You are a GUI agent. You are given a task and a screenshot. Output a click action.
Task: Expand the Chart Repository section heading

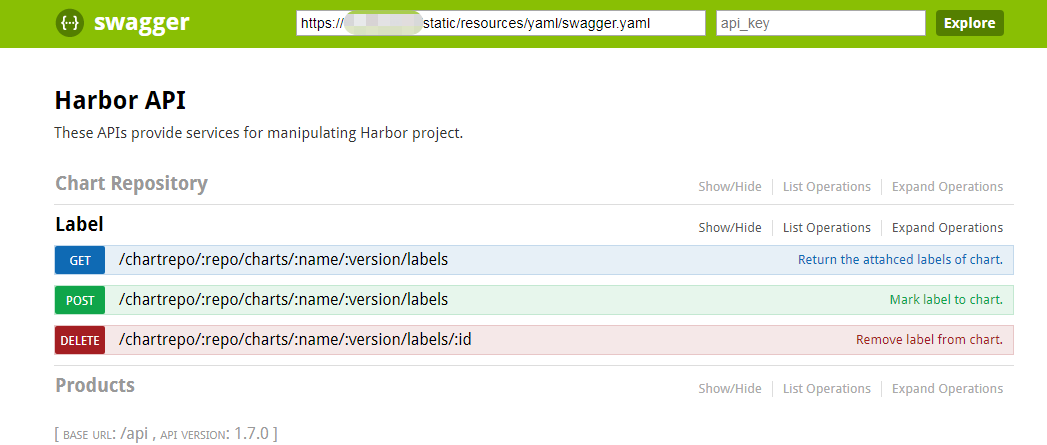[x=132, y=183]
